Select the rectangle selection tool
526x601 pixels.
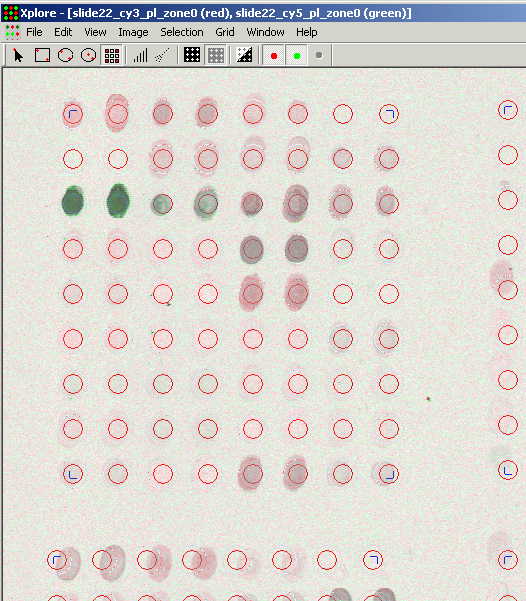(x=42, y=56)
